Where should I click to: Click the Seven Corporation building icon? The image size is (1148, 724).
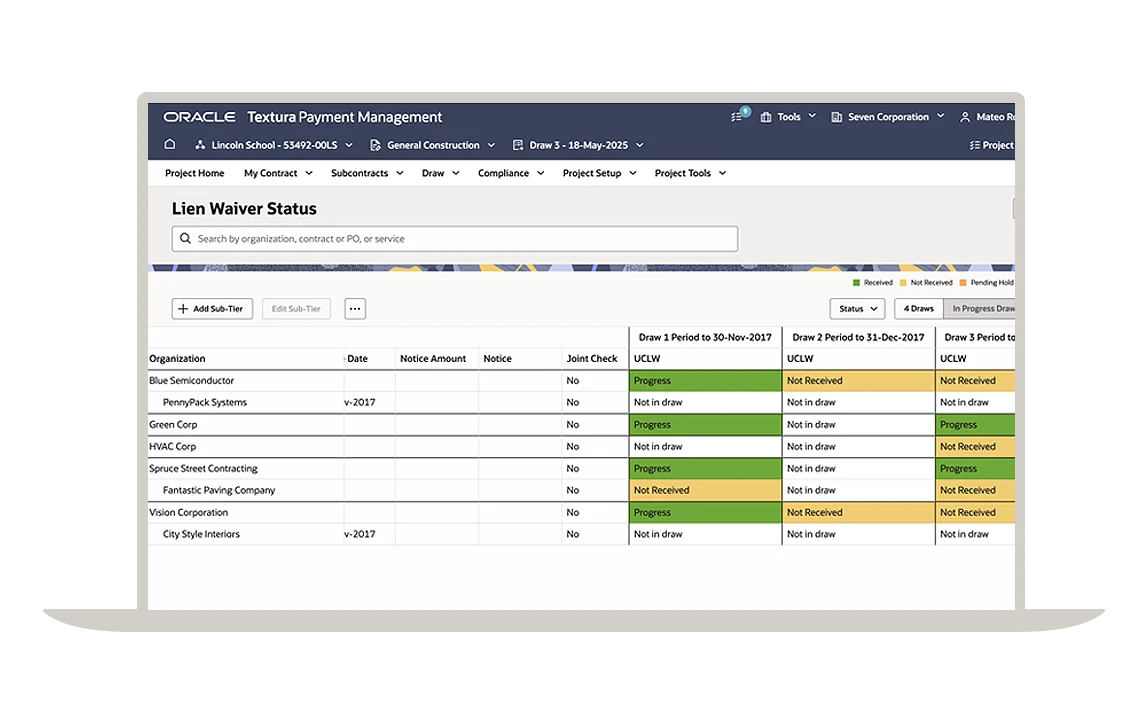pyautogui.click(x=837, y=117)
